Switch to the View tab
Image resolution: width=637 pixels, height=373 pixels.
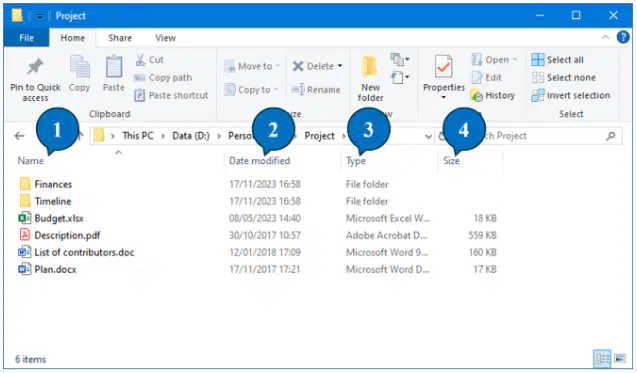[165, 38]
